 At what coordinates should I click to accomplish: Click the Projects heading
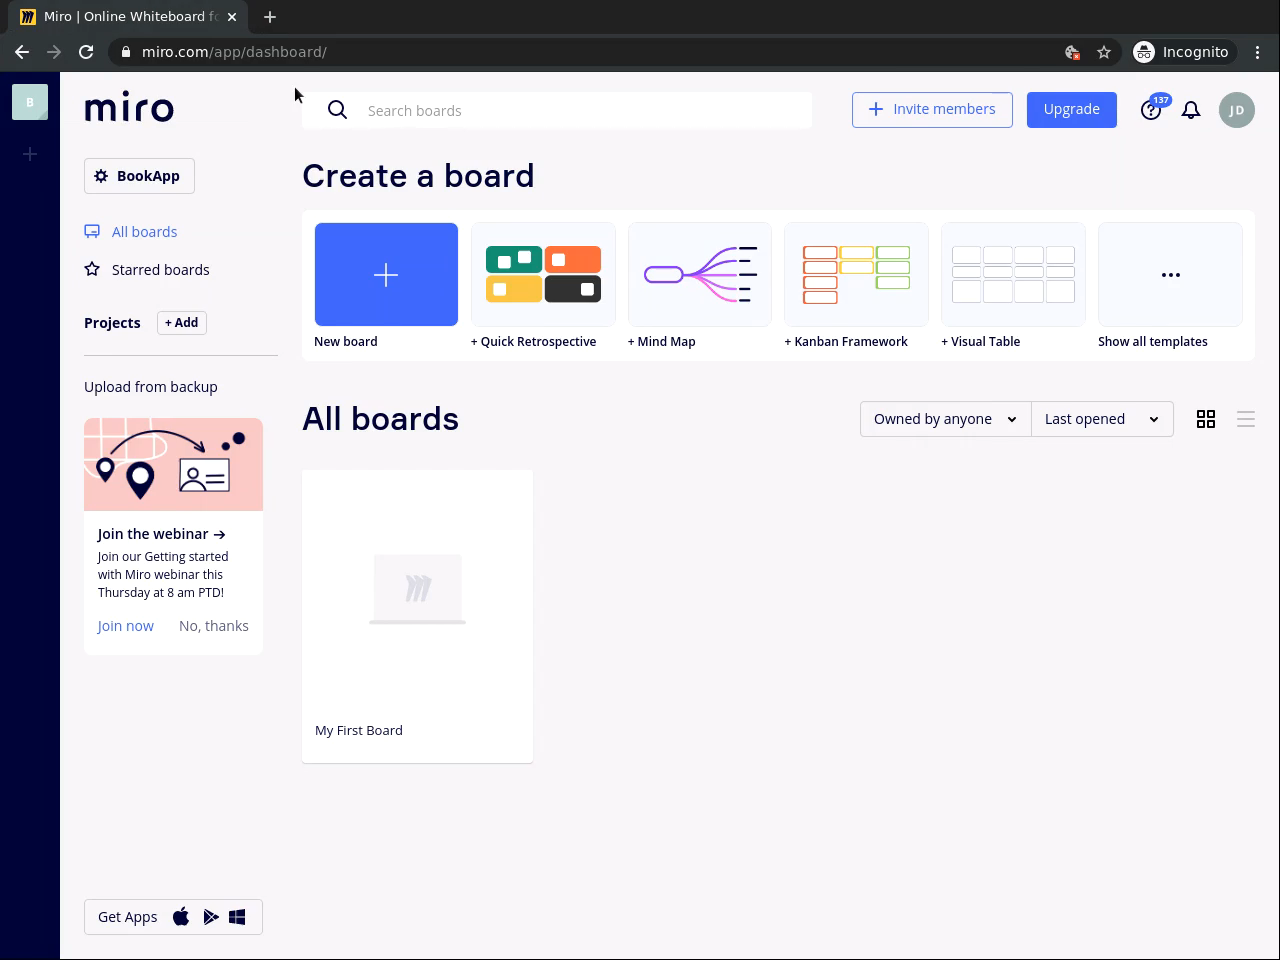[112, 323]
